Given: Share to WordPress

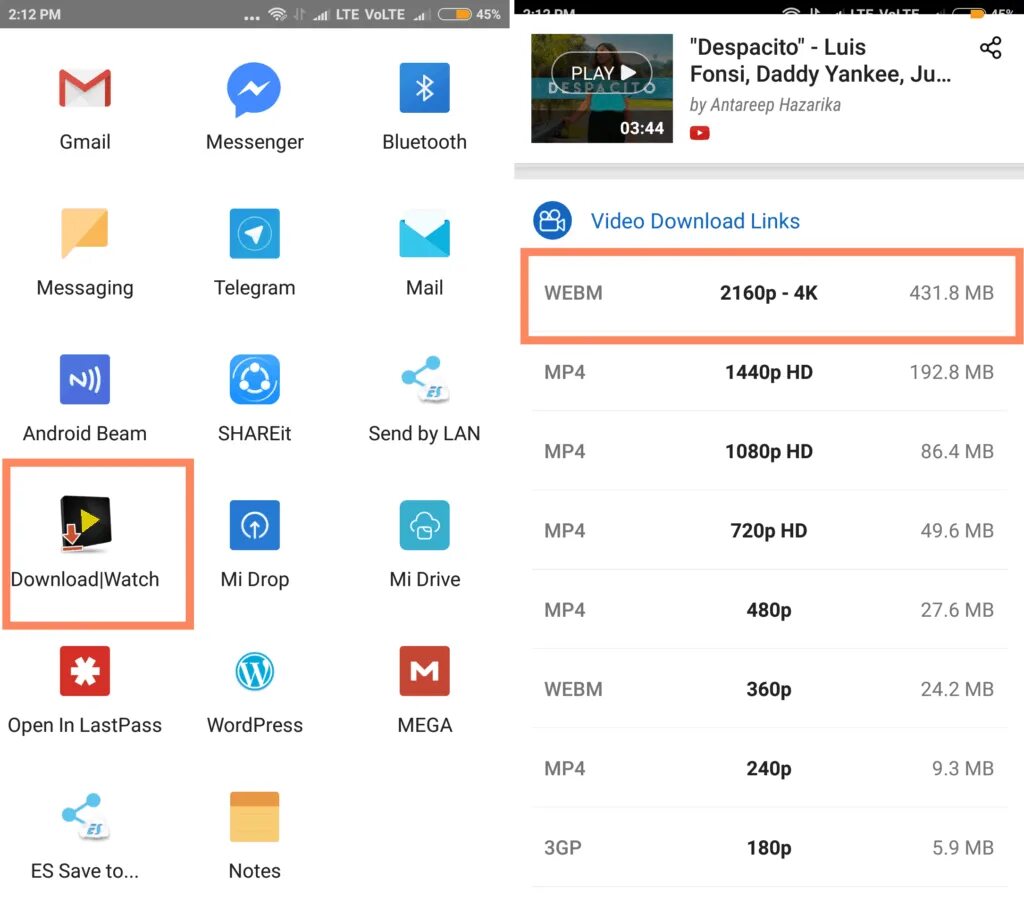Looking at the screenshot, I should point(255,671).
